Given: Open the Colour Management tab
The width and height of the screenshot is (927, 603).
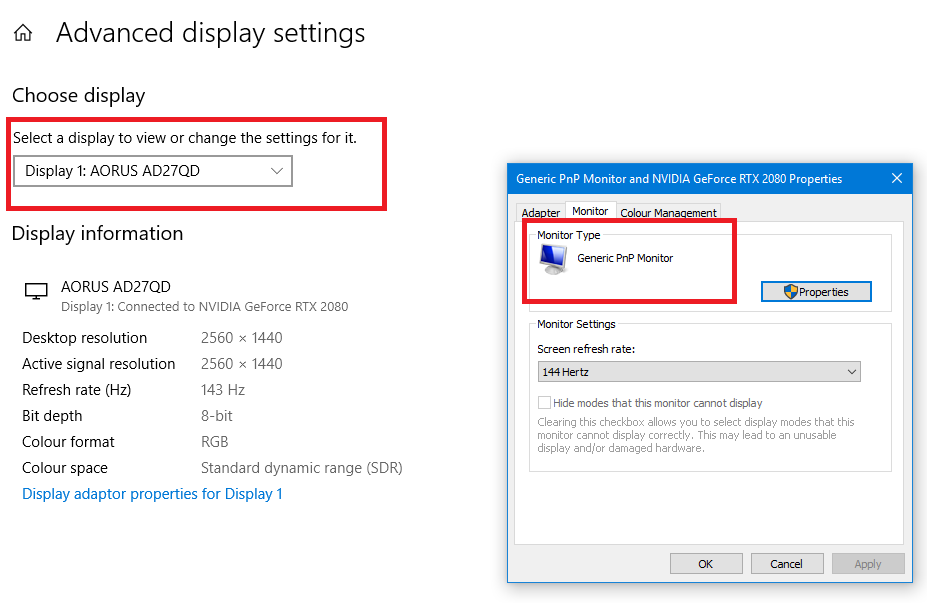Looking at the screenshot, I should (668, 212).
